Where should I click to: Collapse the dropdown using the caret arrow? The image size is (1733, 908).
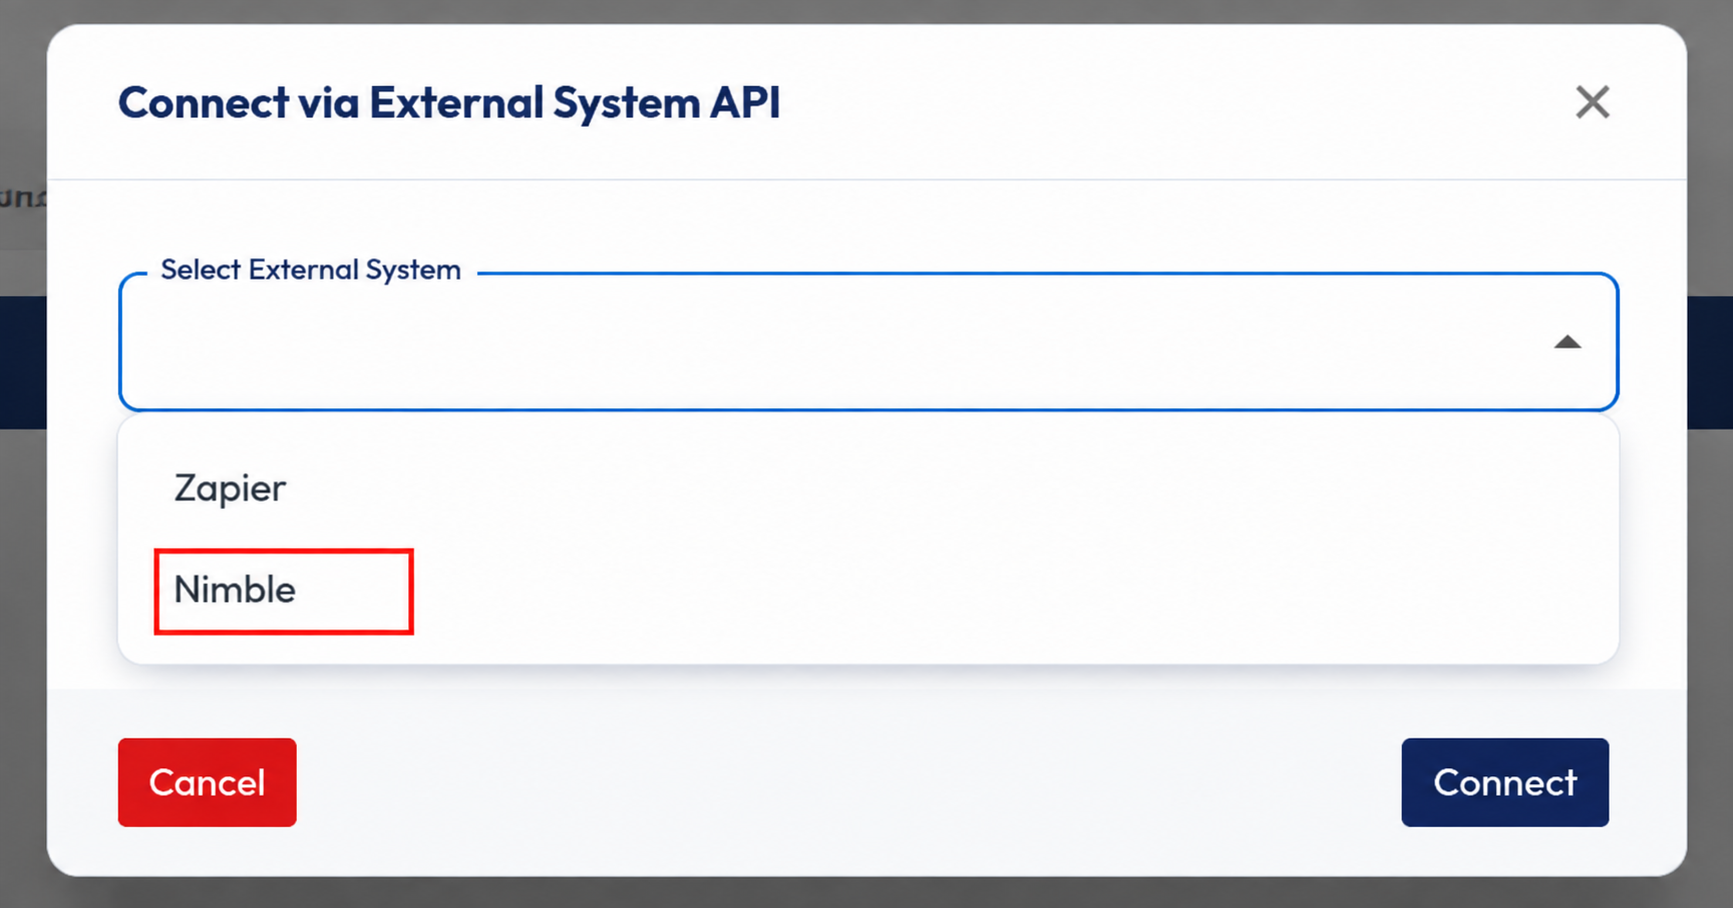[1567, 343]
